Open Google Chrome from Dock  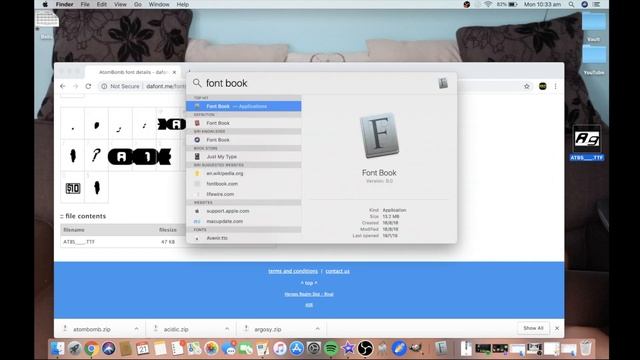(x=92, y=348)
